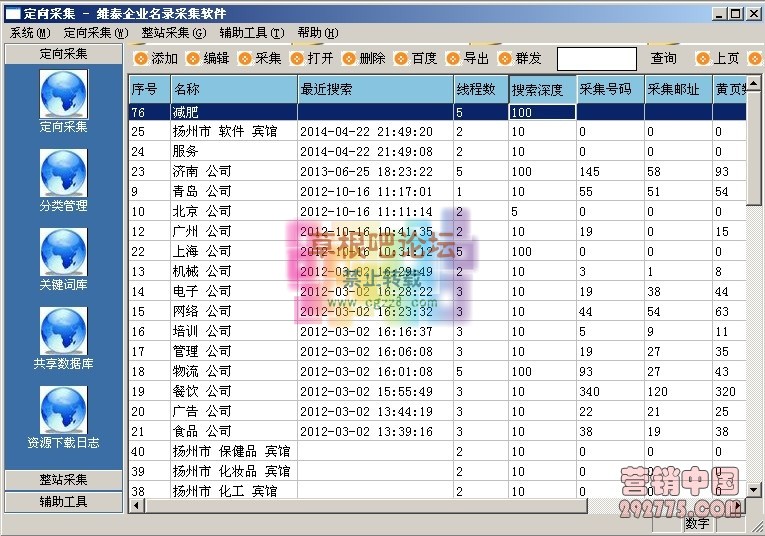The image size is (765, 536).
Task: Click the 查询 search button
Action: [664, 59]
